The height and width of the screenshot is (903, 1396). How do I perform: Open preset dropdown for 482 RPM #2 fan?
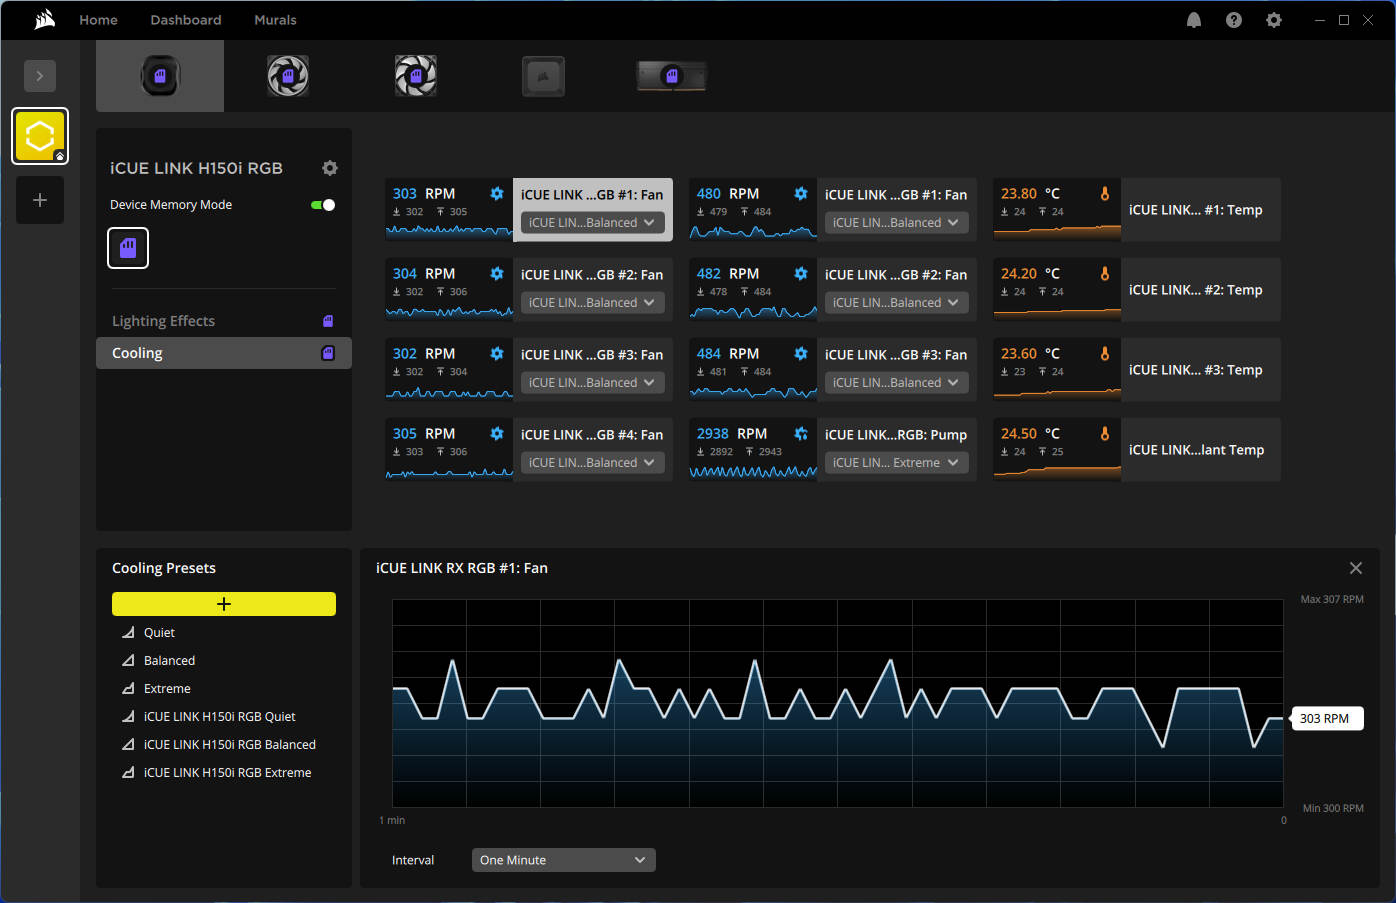pos(896,303)
